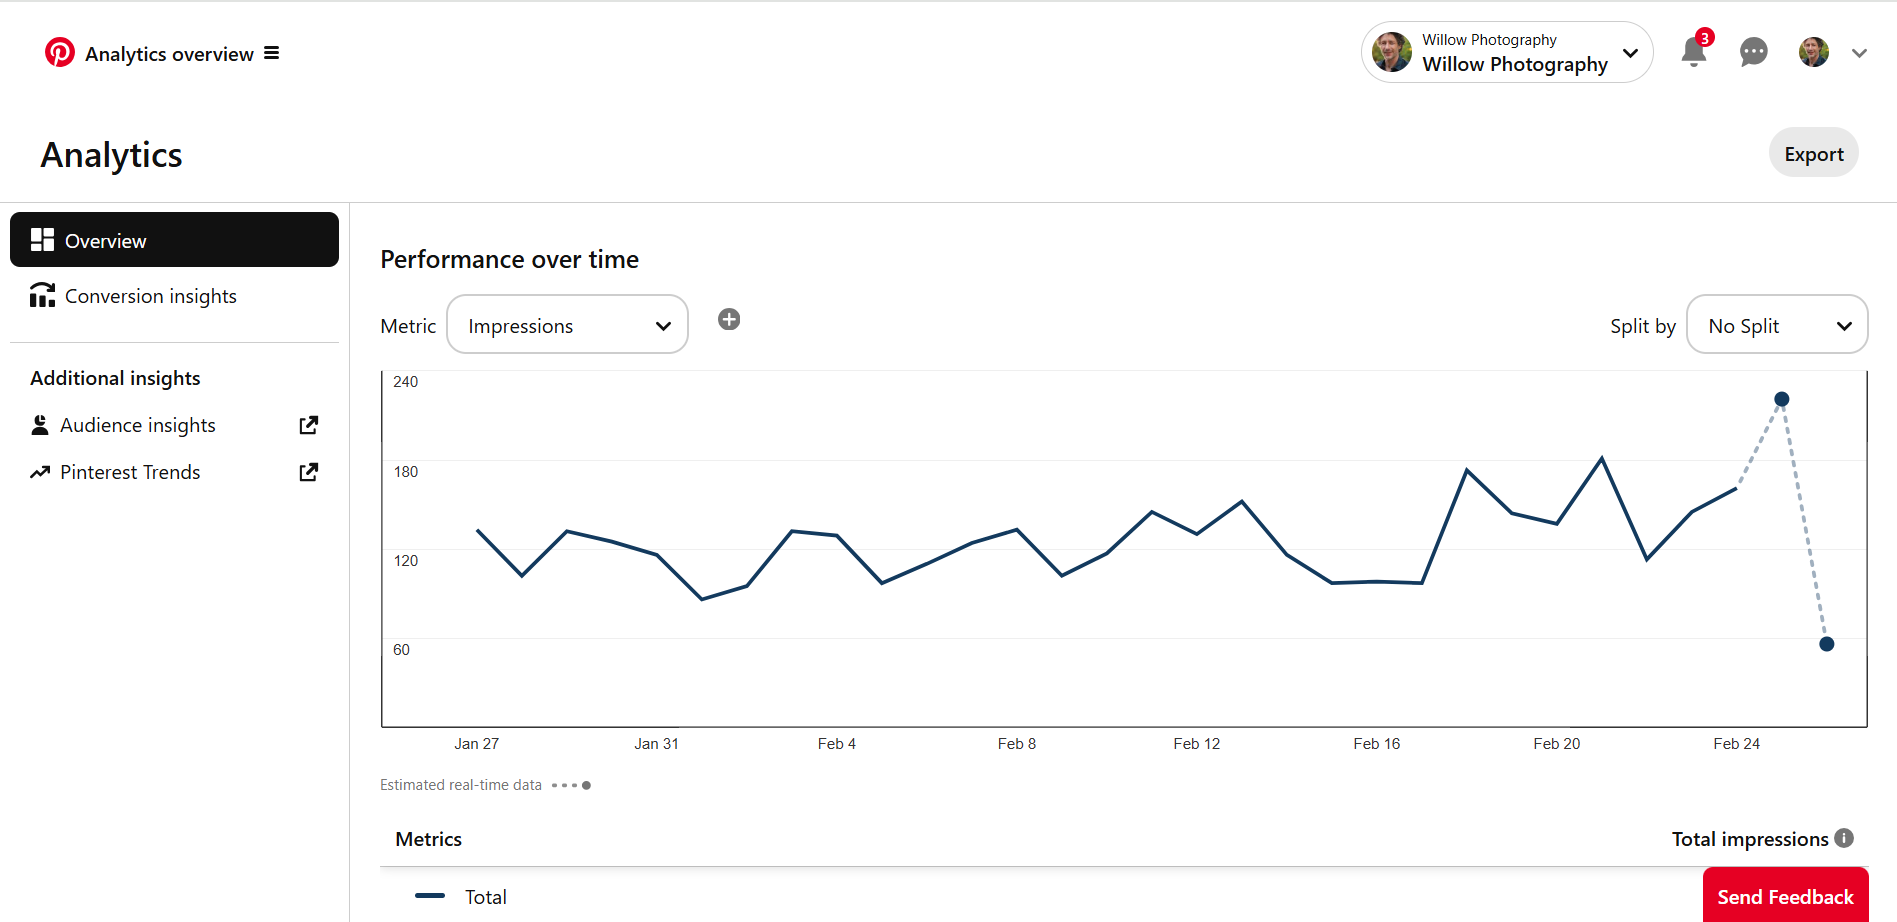Toggle the estimated real-time data indicator

coord(572,784)
